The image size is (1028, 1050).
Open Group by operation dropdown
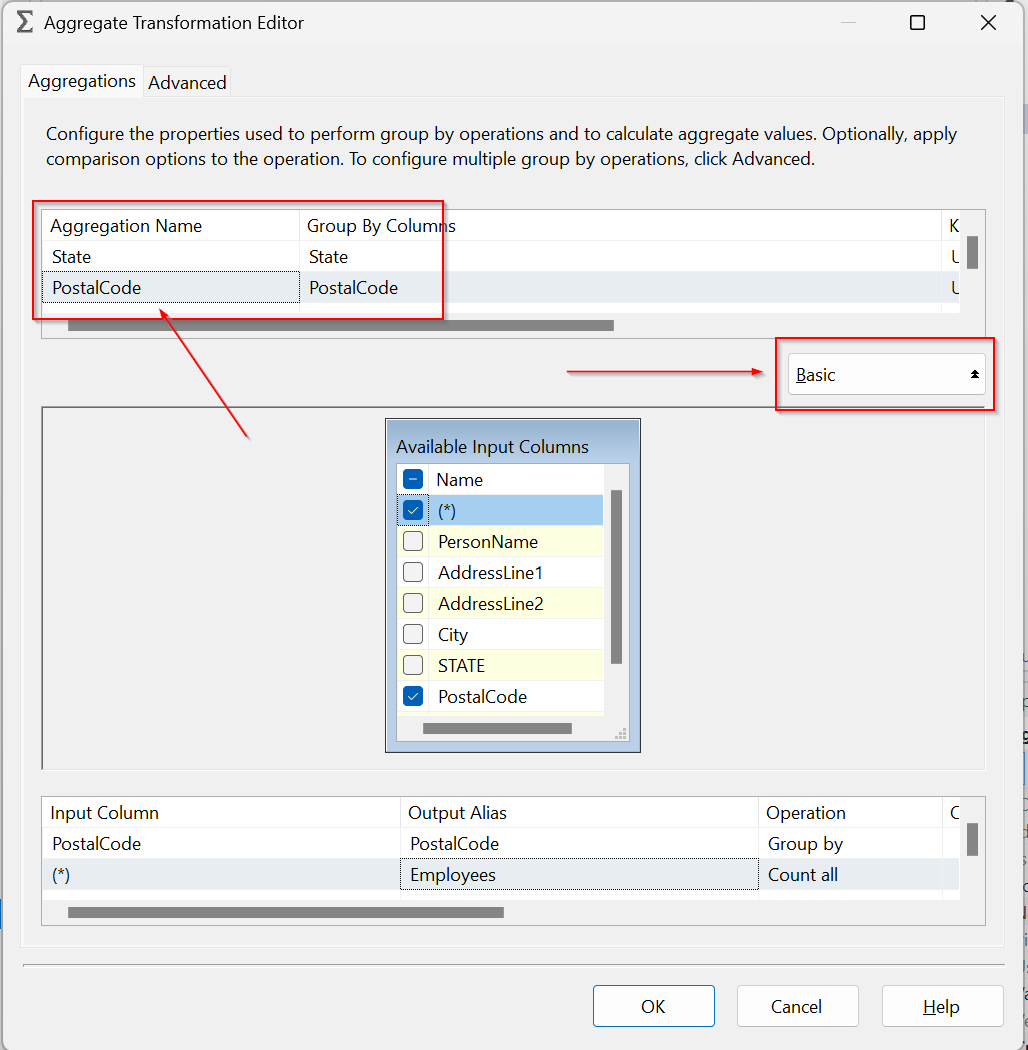(x=850, y=843)
